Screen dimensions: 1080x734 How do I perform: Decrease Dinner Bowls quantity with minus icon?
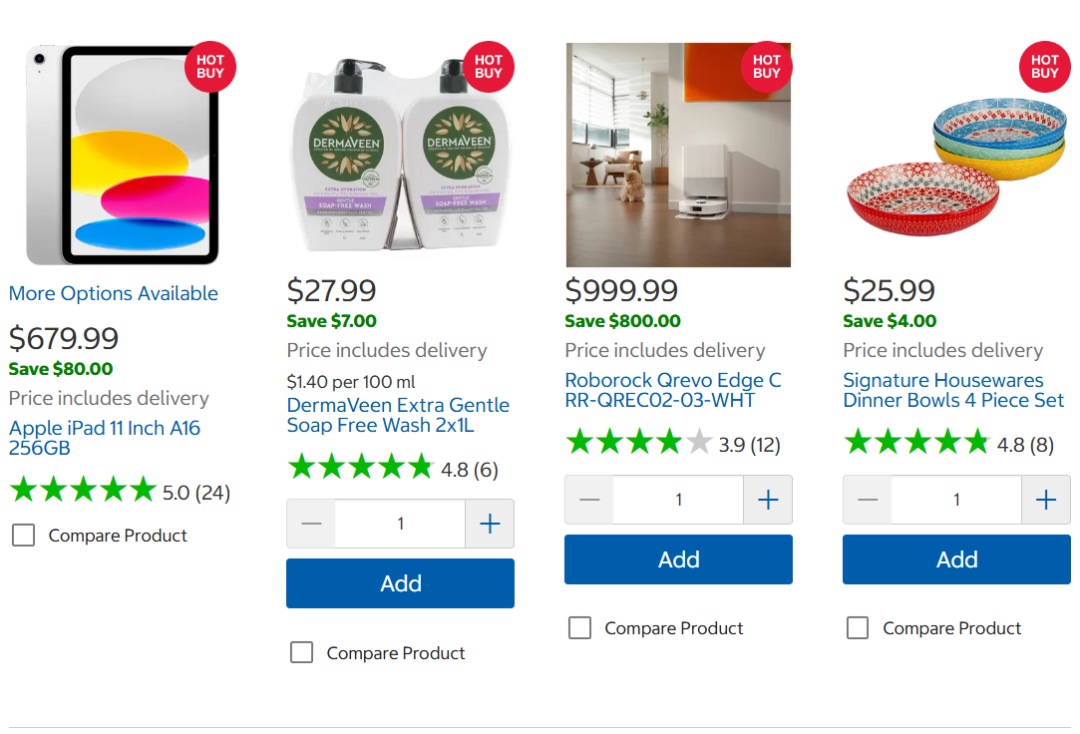(x=868, y=500)
